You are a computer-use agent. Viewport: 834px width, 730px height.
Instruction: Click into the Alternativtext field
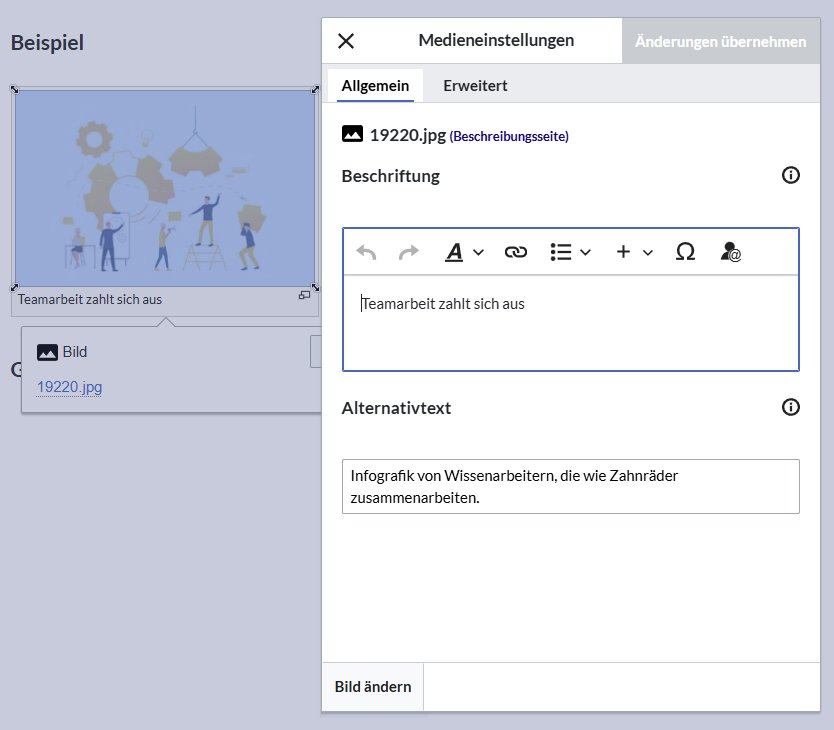[x=570, y=486]
